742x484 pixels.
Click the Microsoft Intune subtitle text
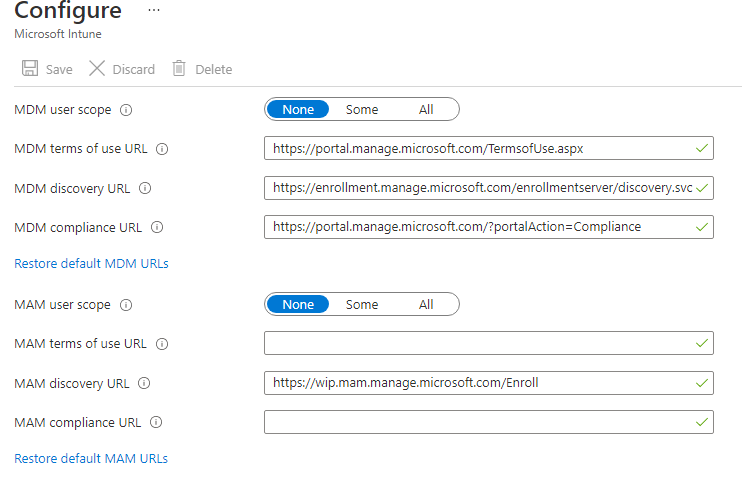(x=58, y=34)
